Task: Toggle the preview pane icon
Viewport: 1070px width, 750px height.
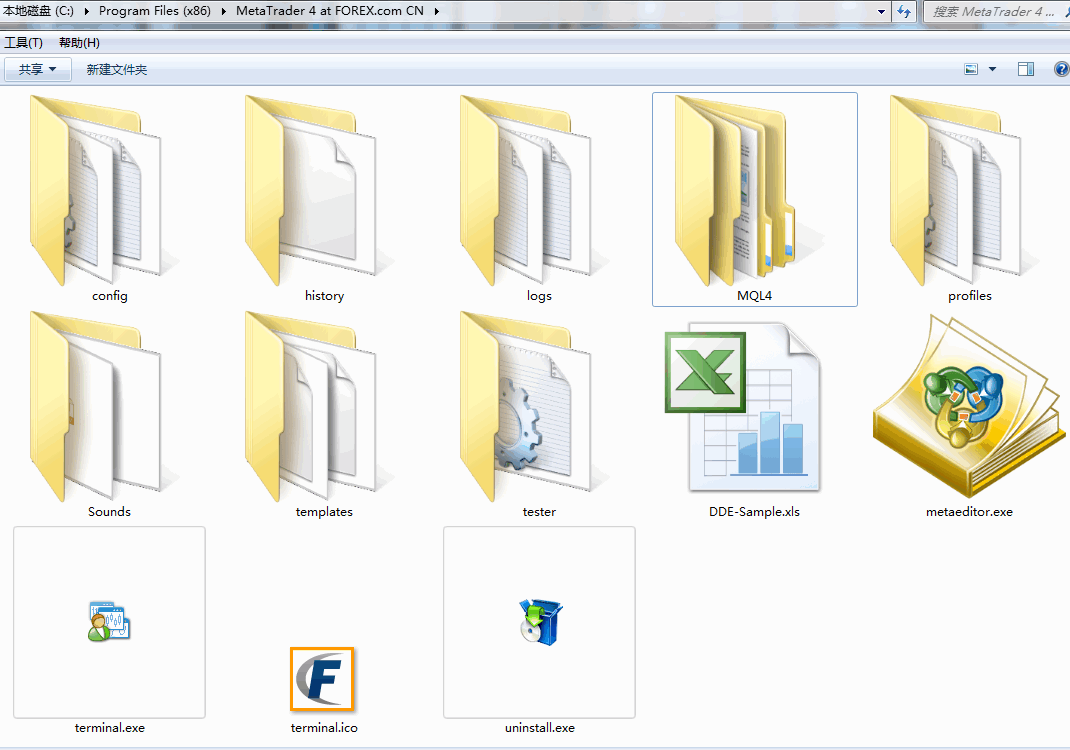Action: pyautogui.click(x=1026, y=69)
